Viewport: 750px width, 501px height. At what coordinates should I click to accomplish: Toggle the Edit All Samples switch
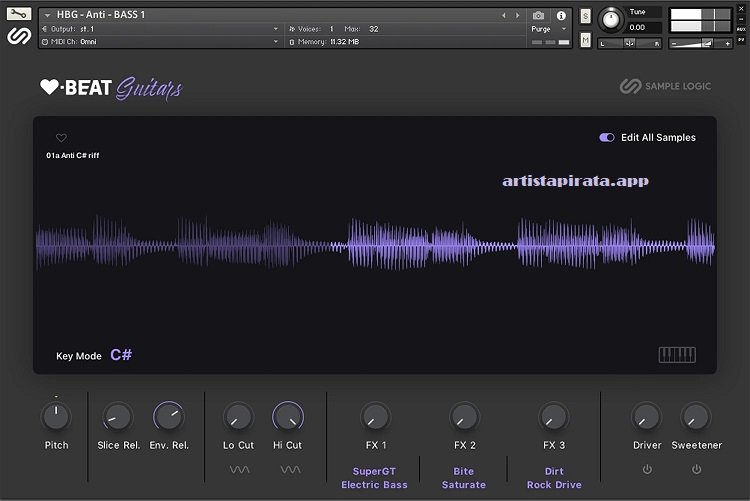[607, 138]
